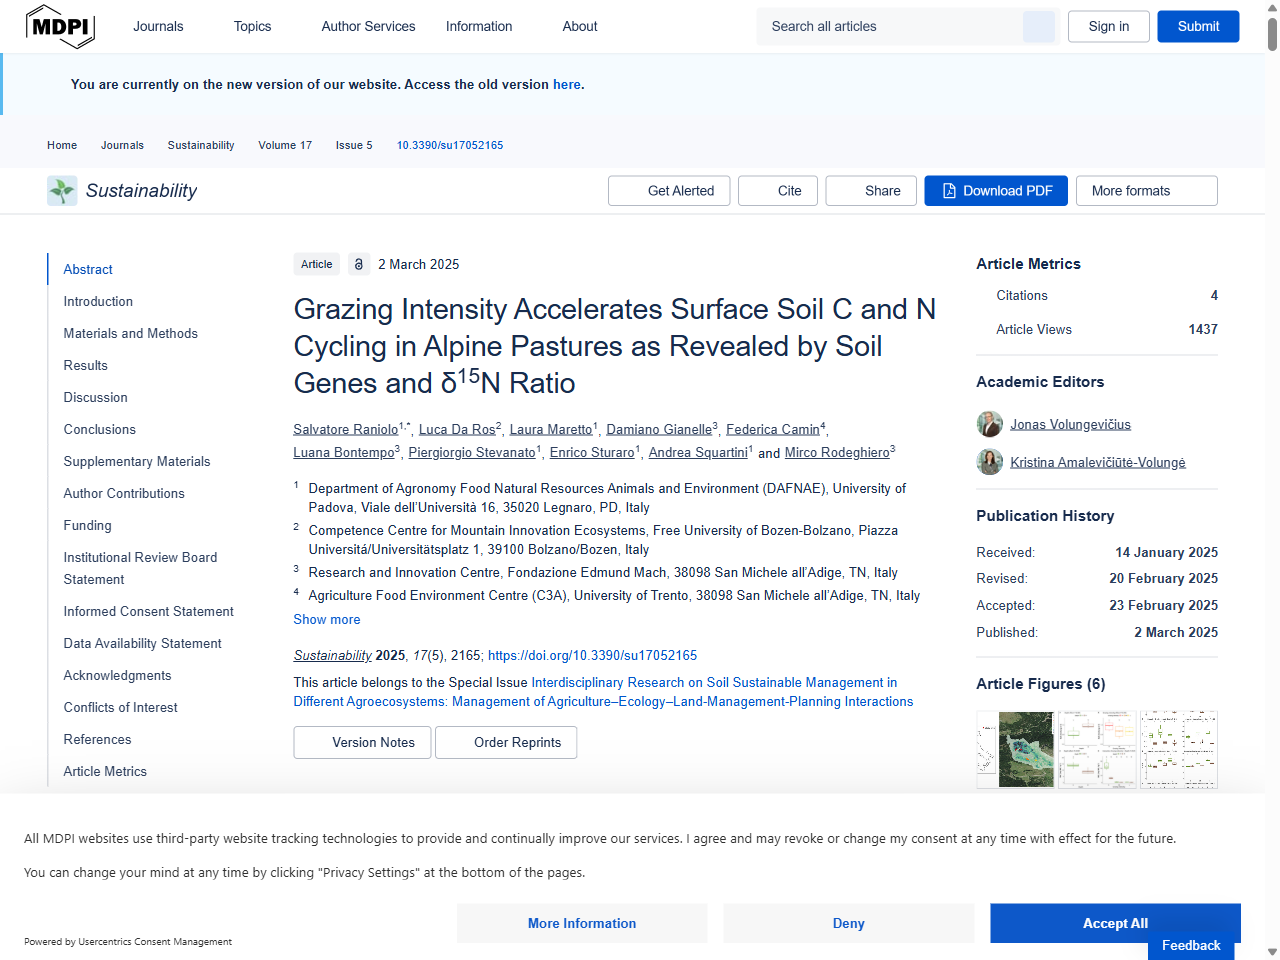The height and width of the screenshot is (960, 1280).
Task: Click the Sustainability journal leaf icon
Action: (x=62, y=191)
